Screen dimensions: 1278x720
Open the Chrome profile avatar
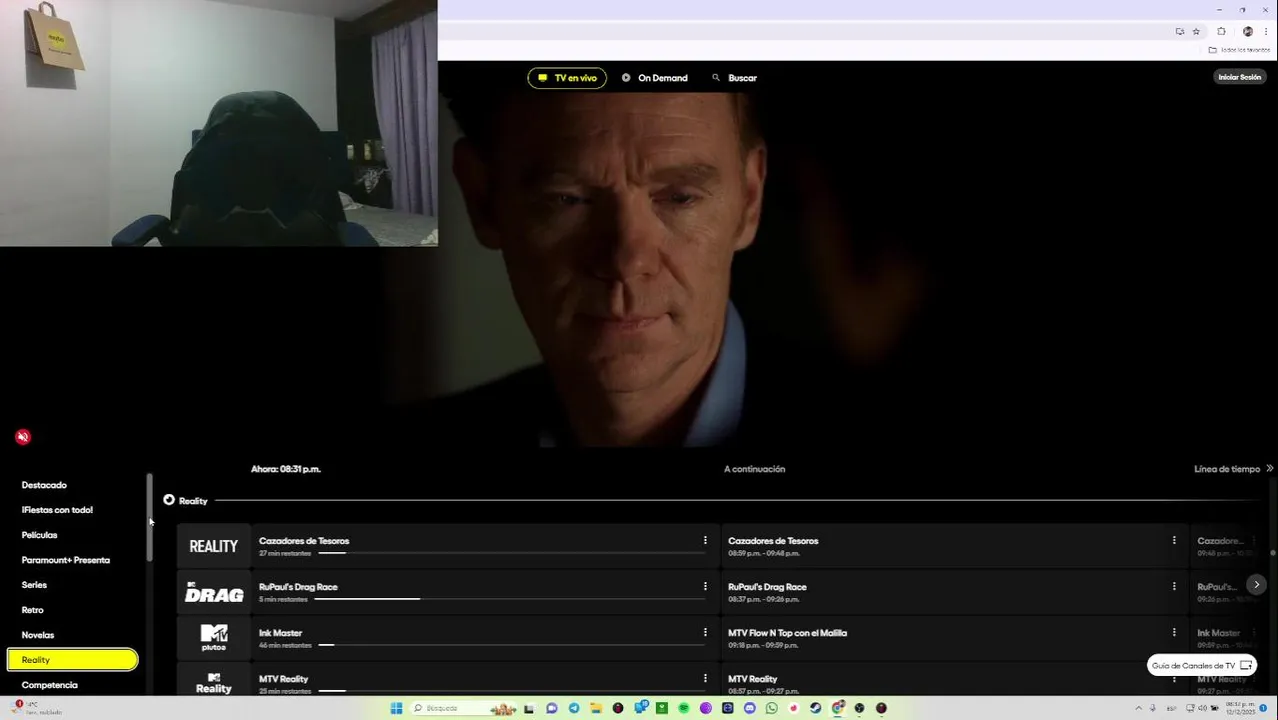click(x=1247, y=31)
